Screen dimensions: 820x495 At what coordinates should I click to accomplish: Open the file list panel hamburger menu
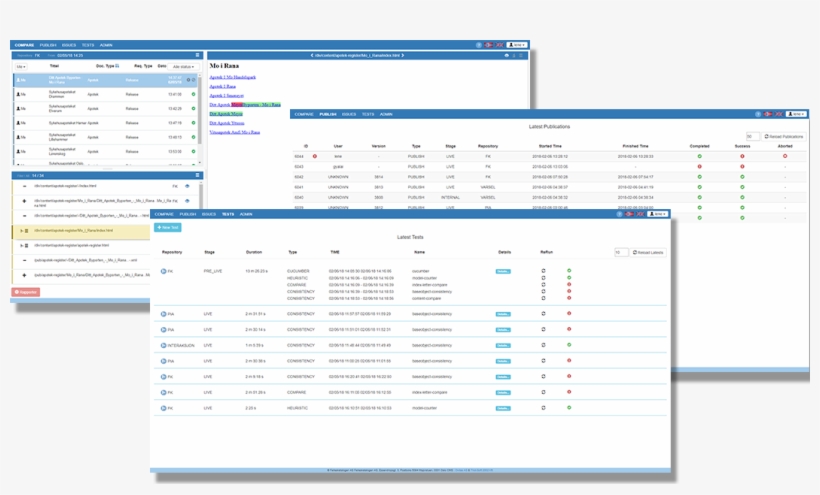coord(197,175)
